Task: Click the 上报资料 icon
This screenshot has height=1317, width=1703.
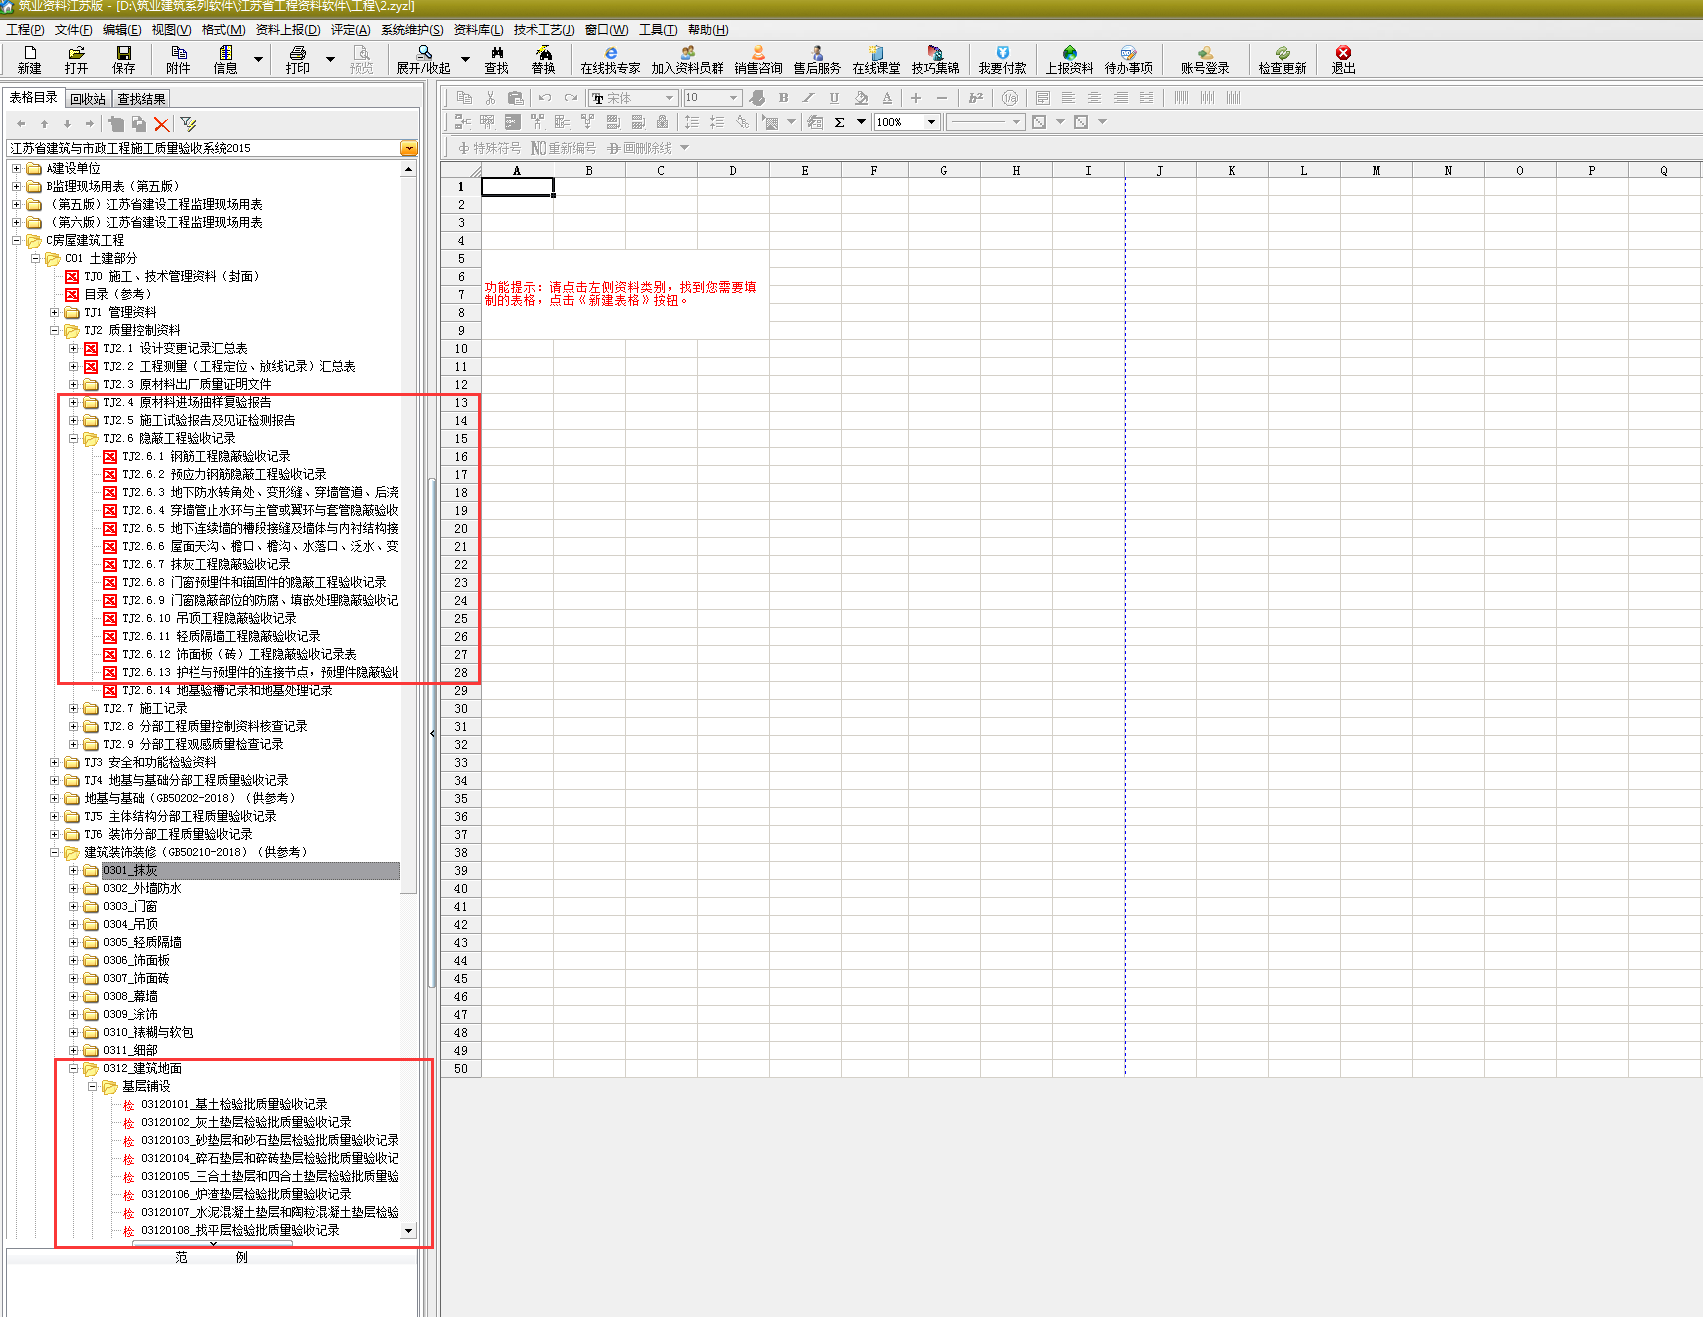Action: click(x=1070, y=59)
